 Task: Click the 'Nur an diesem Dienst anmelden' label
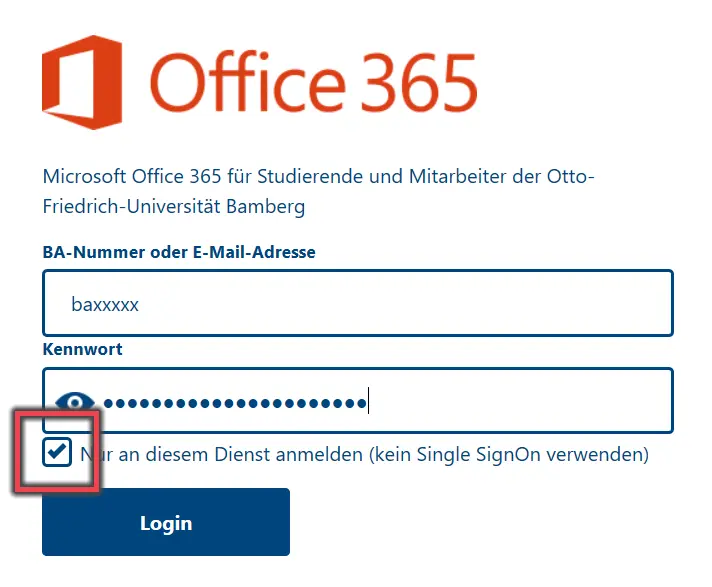pyautogui.click(x=364, y=454)
